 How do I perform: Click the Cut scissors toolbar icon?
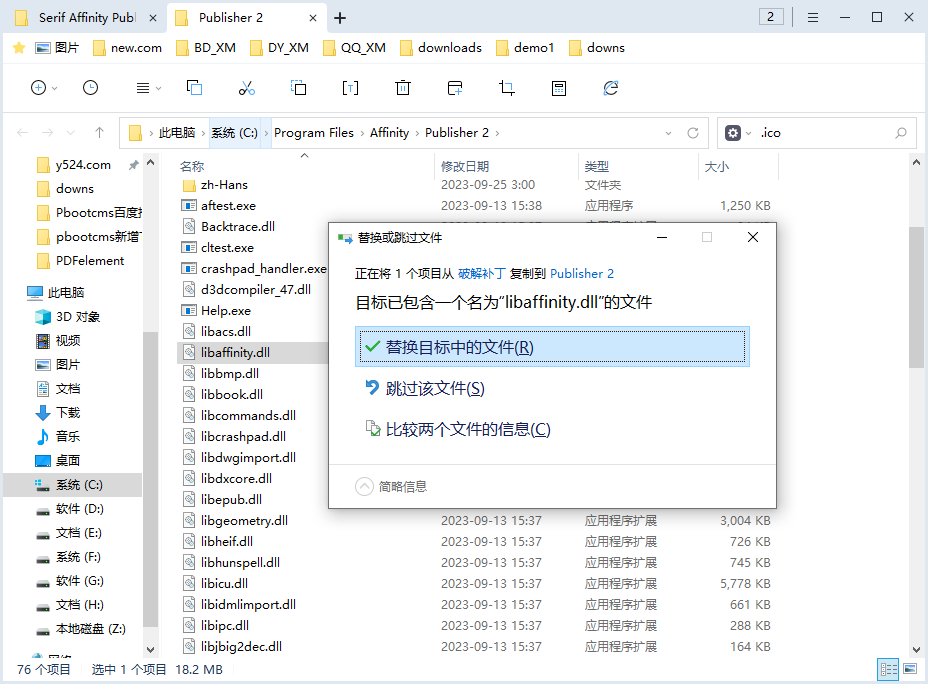tap(246, 88)
